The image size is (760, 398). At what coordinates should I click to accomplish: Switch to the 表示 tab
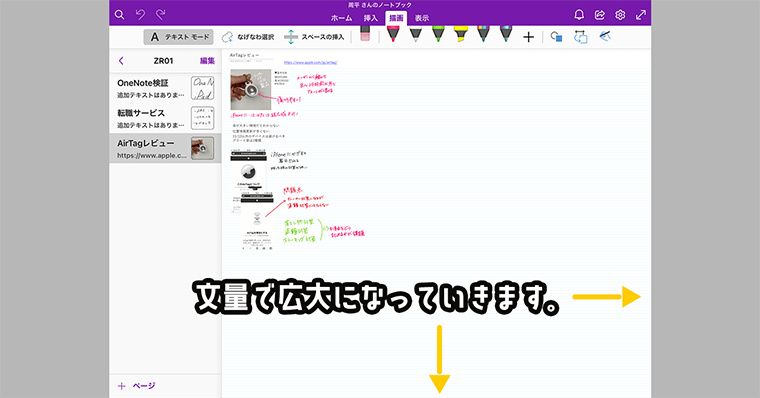(422, 18)
